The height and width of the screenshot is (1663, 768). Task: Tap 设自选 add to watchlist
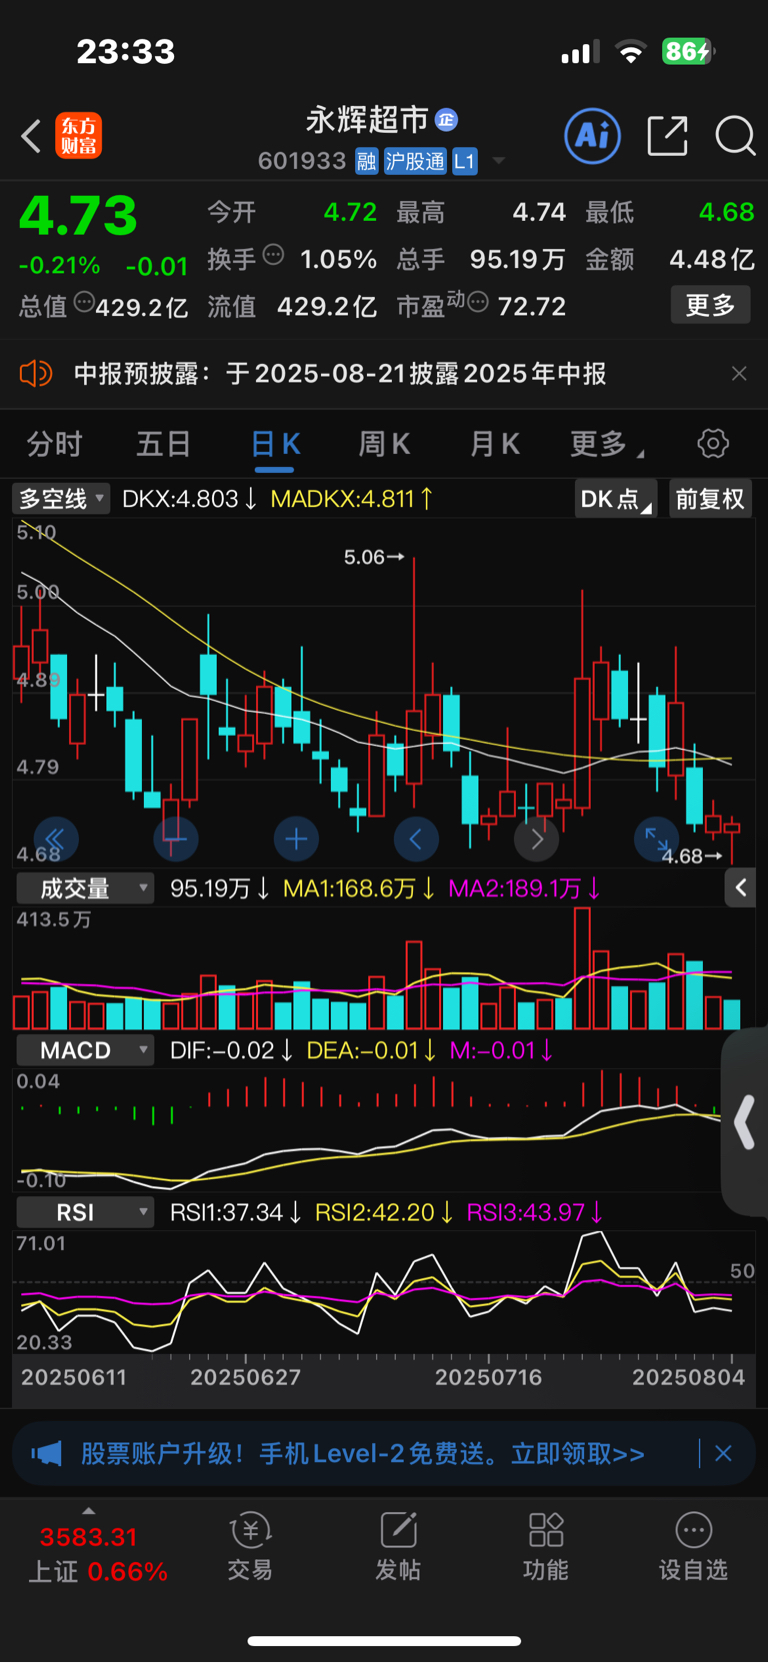tap(693, 1547)
